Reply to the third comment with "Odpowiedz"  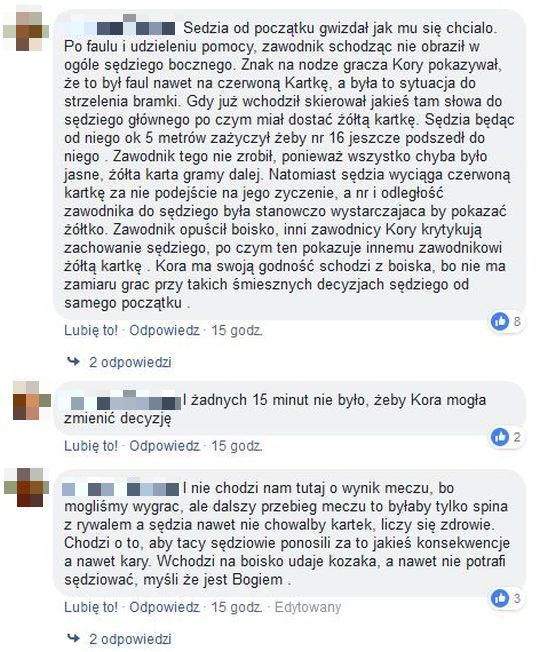pyautogui.click(x=164, y=607)
